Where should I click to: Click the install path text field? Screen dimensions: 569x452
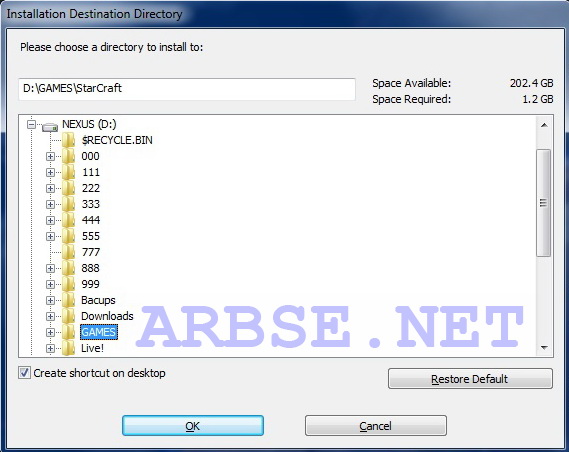(x=187, y=89)
